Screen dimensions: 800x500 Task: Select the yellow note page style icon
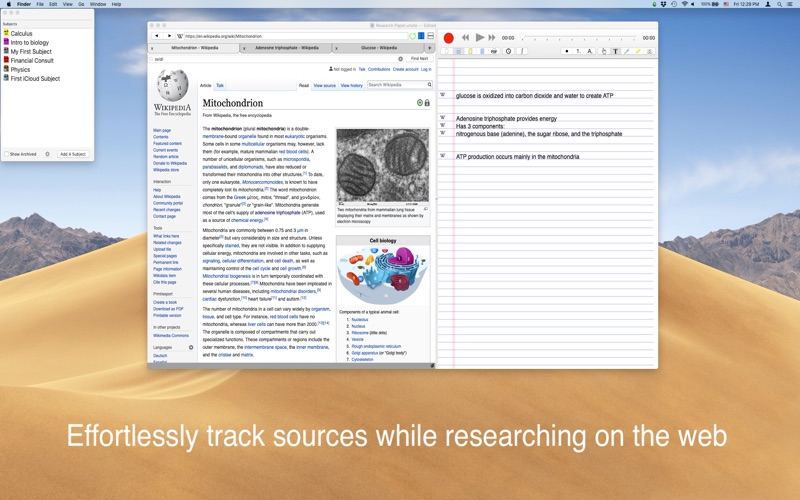[470, 51]
